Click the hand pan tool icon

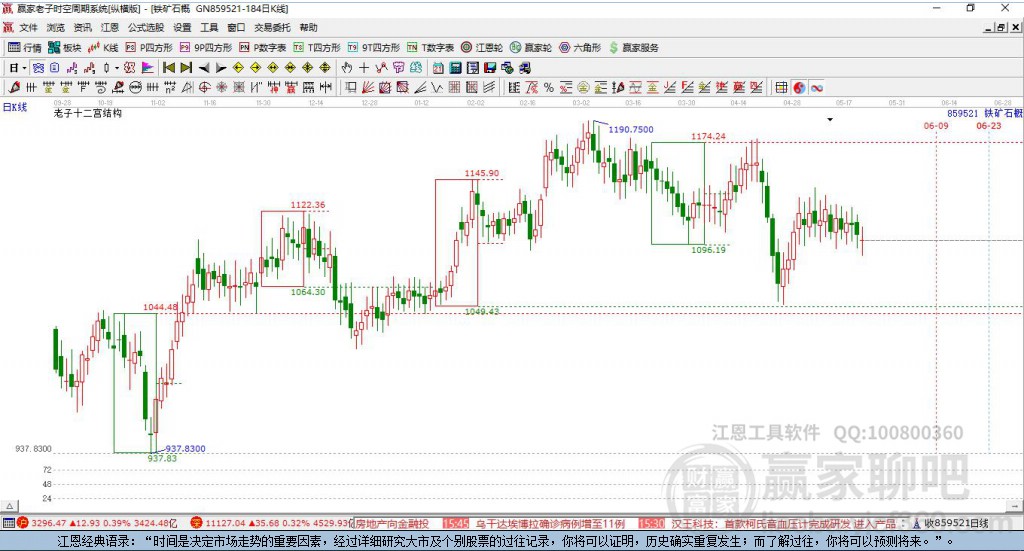347,67
